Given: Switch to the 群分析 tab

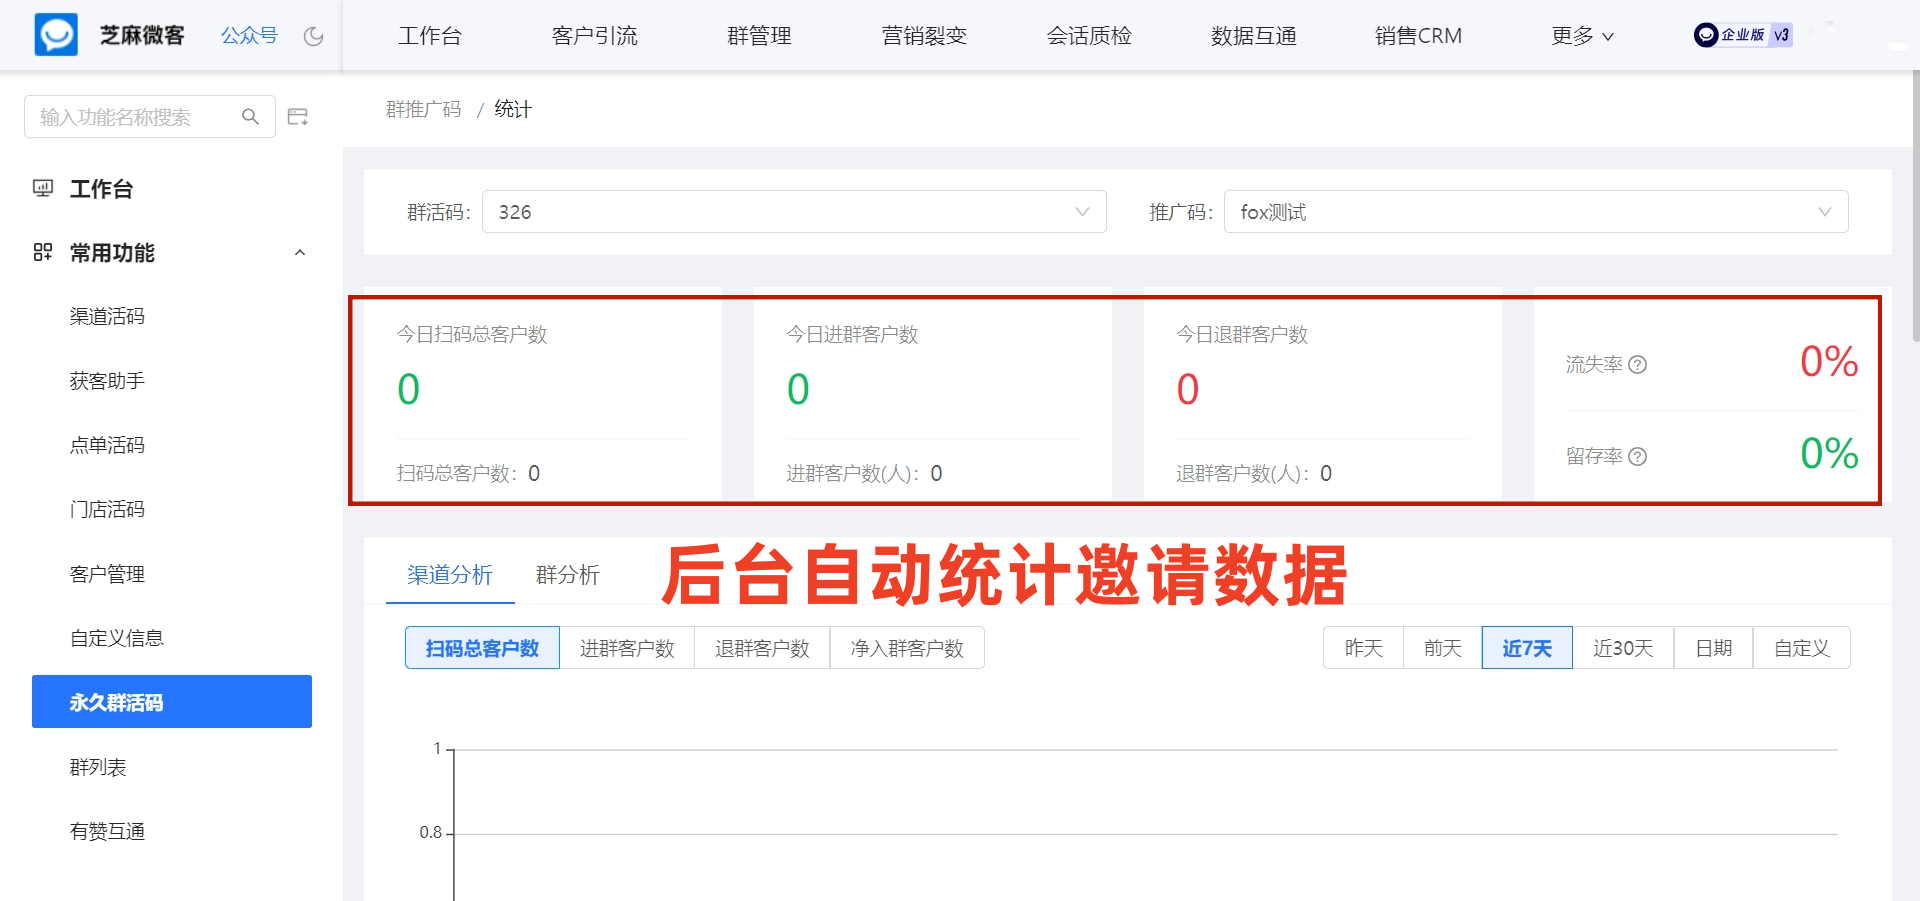Looking at the screenshot, I should pyautogui.click(x=568, y=575).
